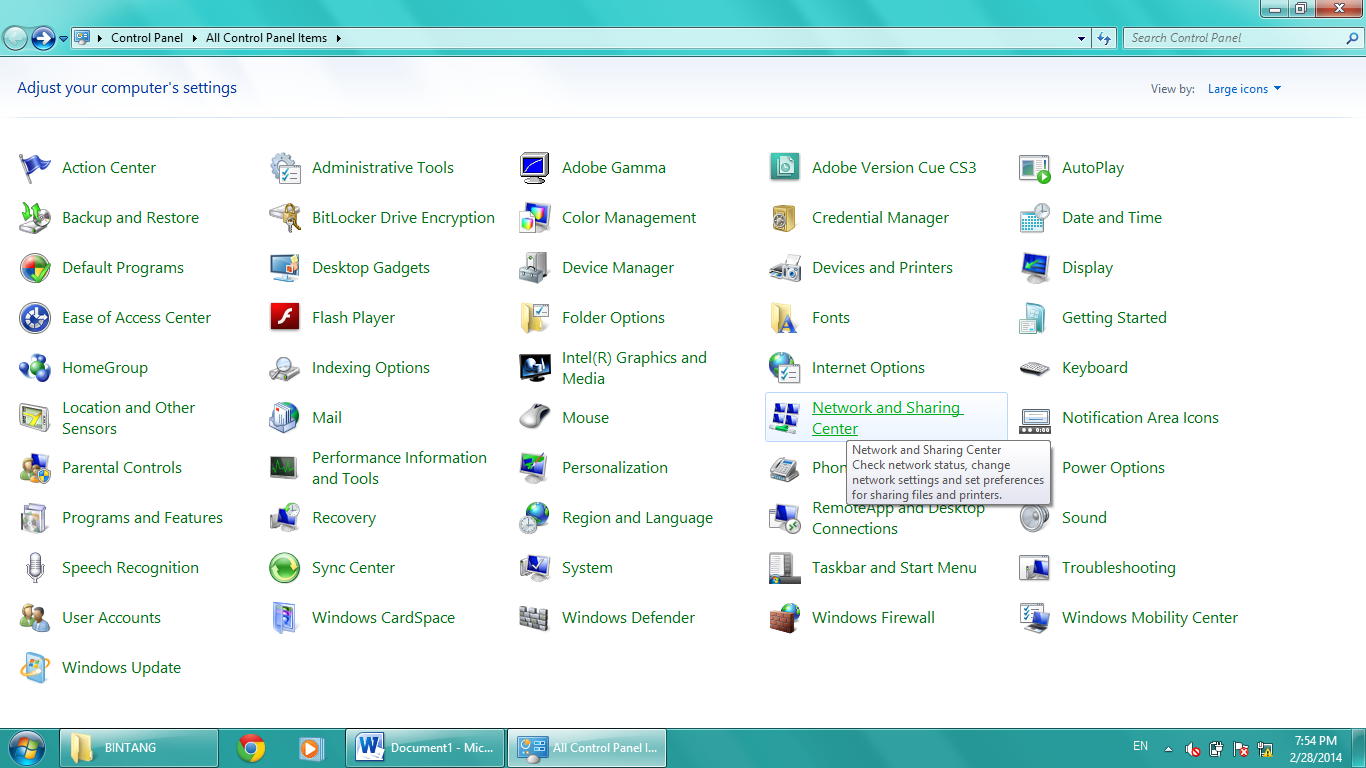
Task: Open the Windows Start button
Action: [x=27, y=748]
